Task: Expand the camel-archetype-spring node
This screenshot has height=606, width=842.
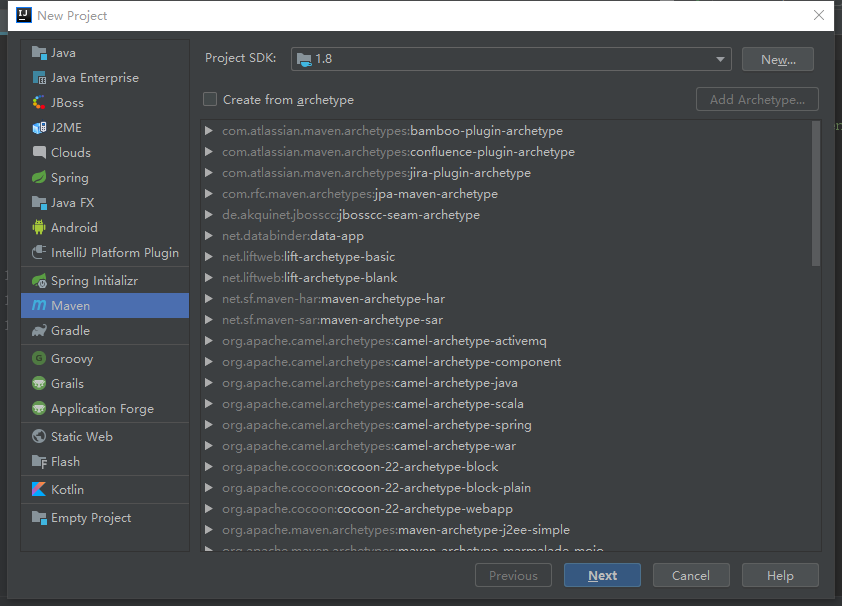Action: coord(209,425)
